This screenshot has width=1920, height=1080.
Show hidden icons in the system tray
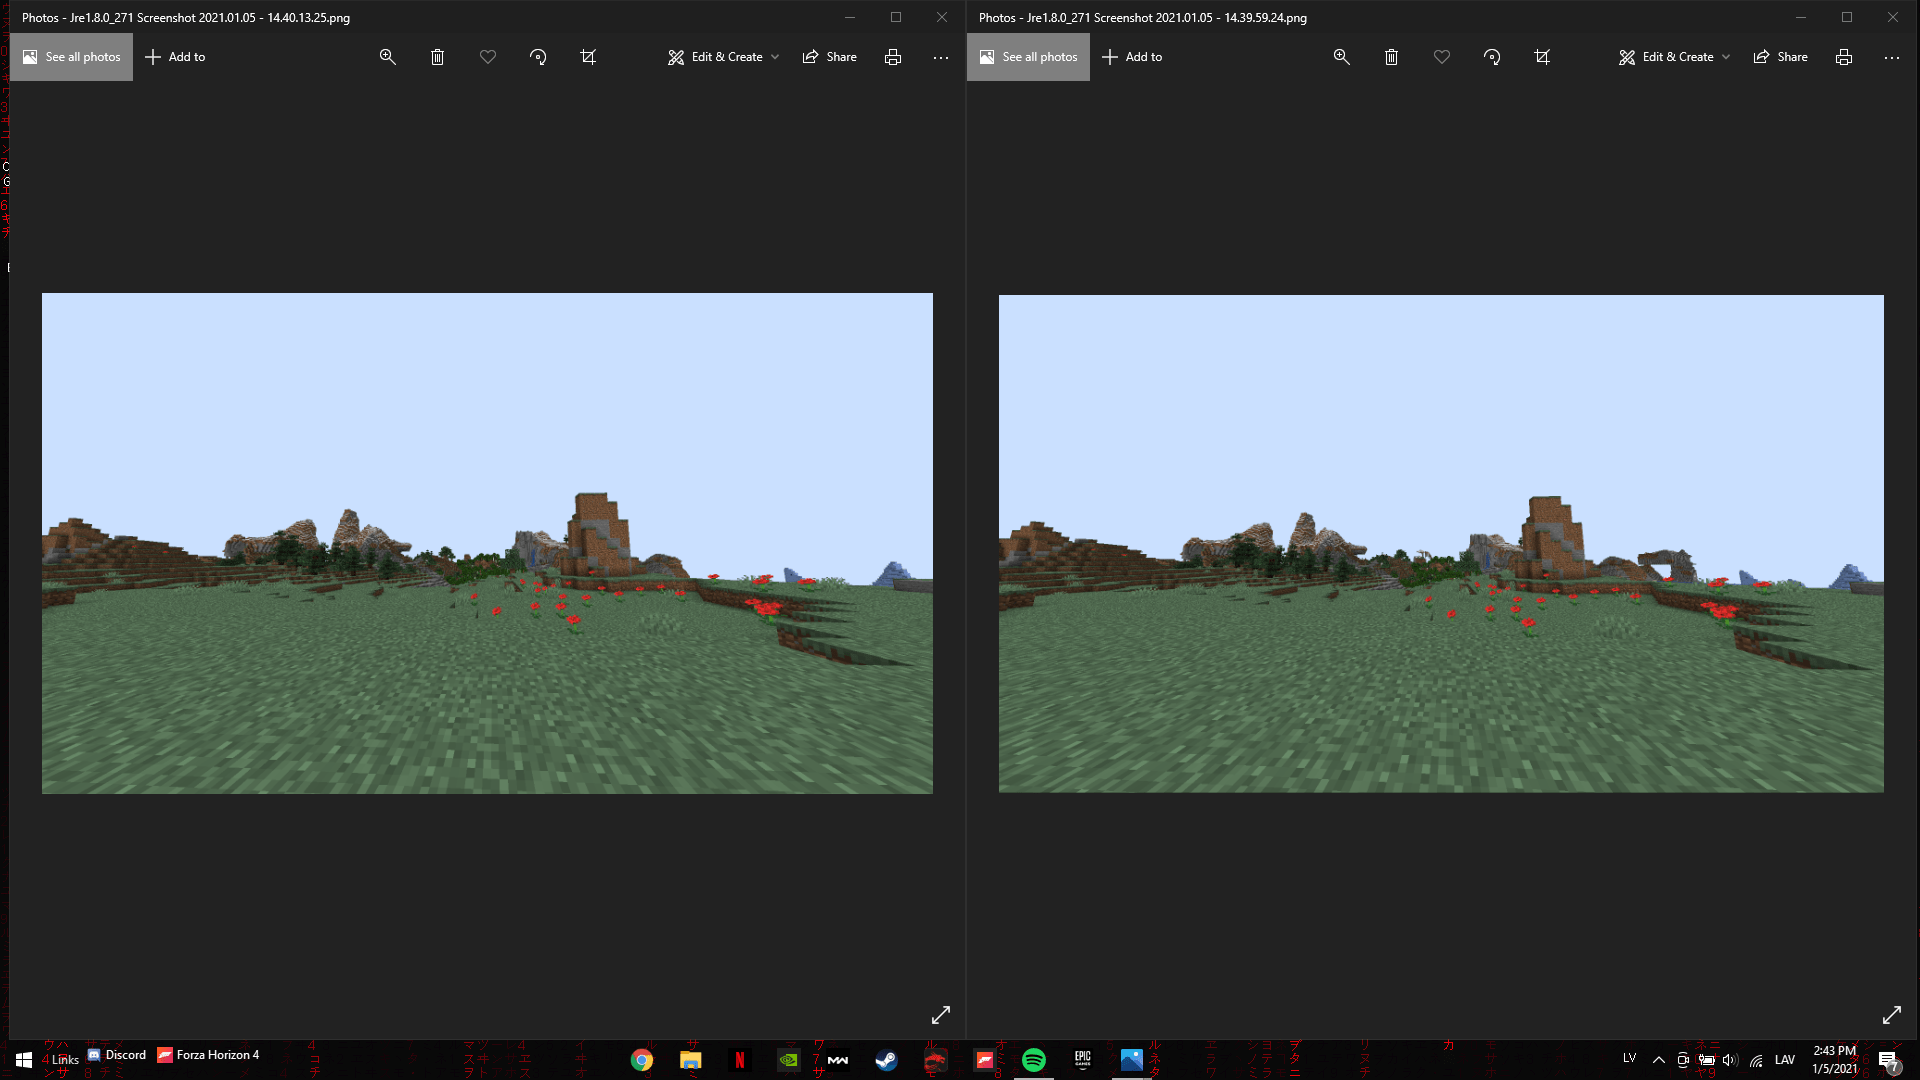tap(1658, 1059)
